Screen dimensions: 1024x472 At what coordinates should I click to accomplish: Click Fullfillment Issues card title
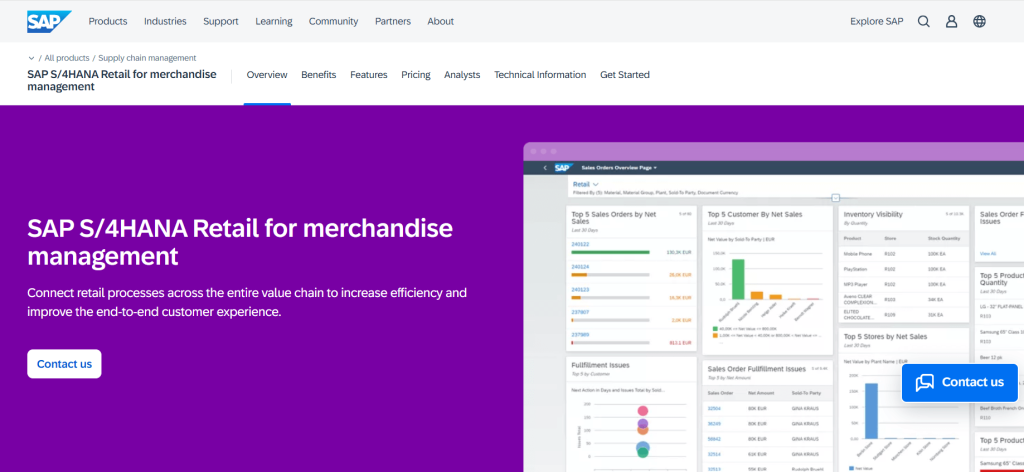(x=600, y=366)
